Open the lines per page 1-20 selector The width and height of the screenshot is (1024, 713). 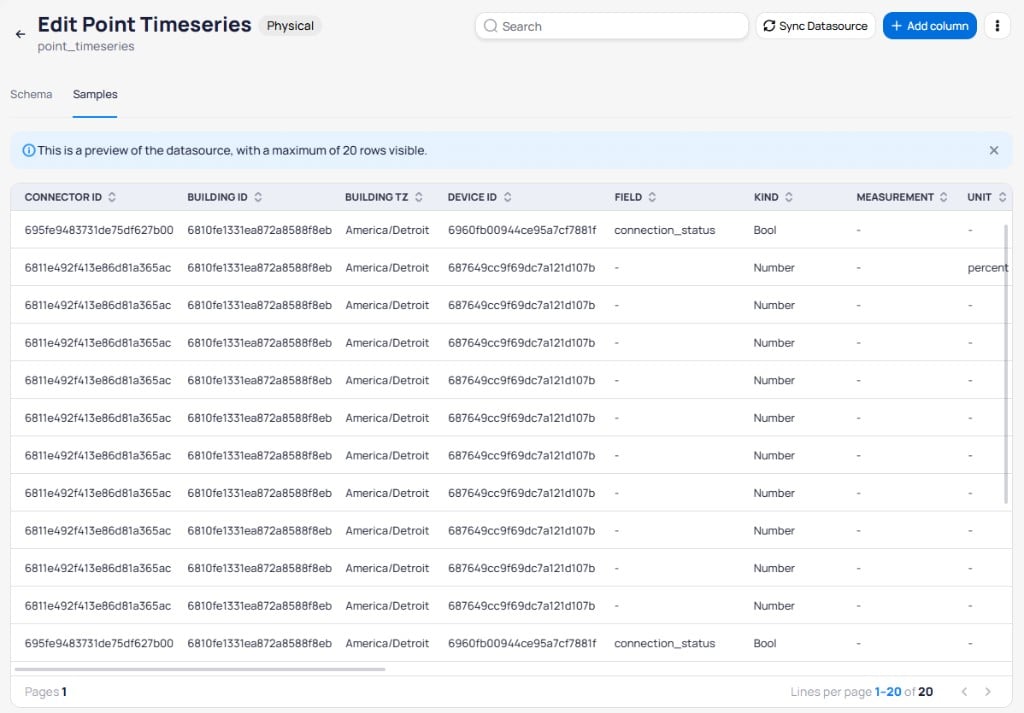(888, 691)
